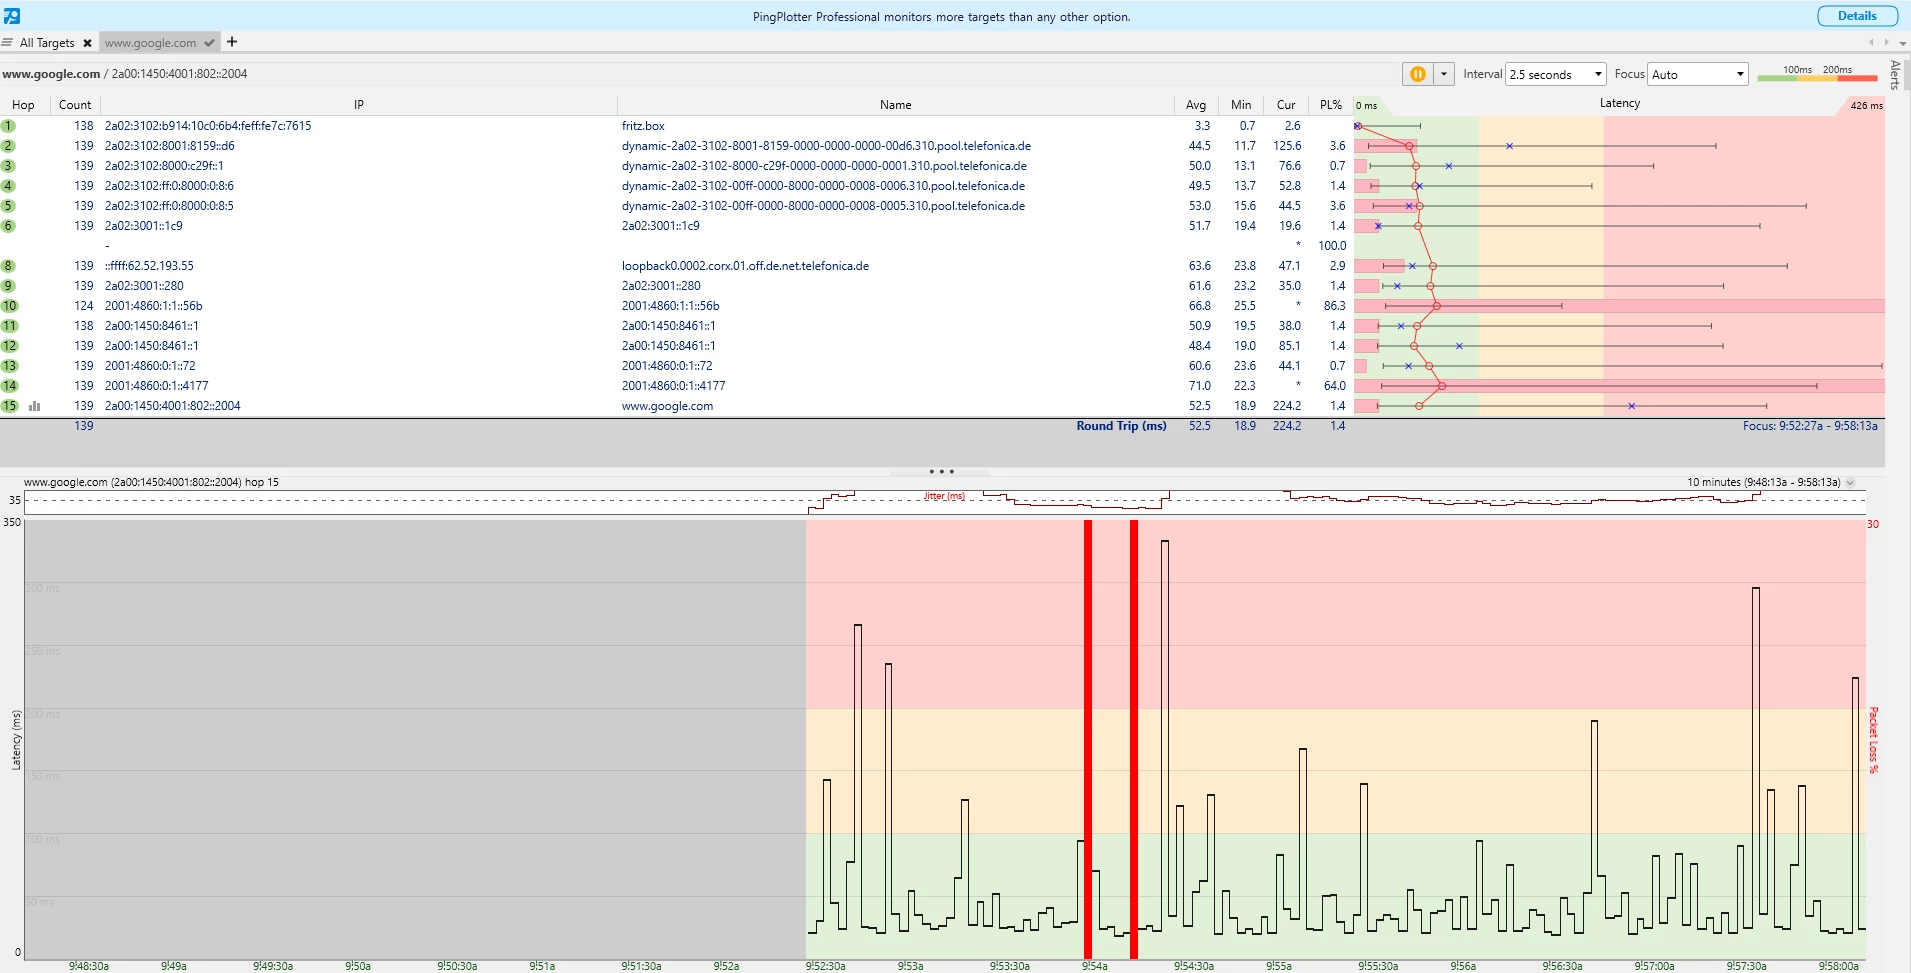Viewport: 1911px width, 973px height.
Task: Click the 224.2 current latency for hop 15
Action: (x=1287, y=406)
